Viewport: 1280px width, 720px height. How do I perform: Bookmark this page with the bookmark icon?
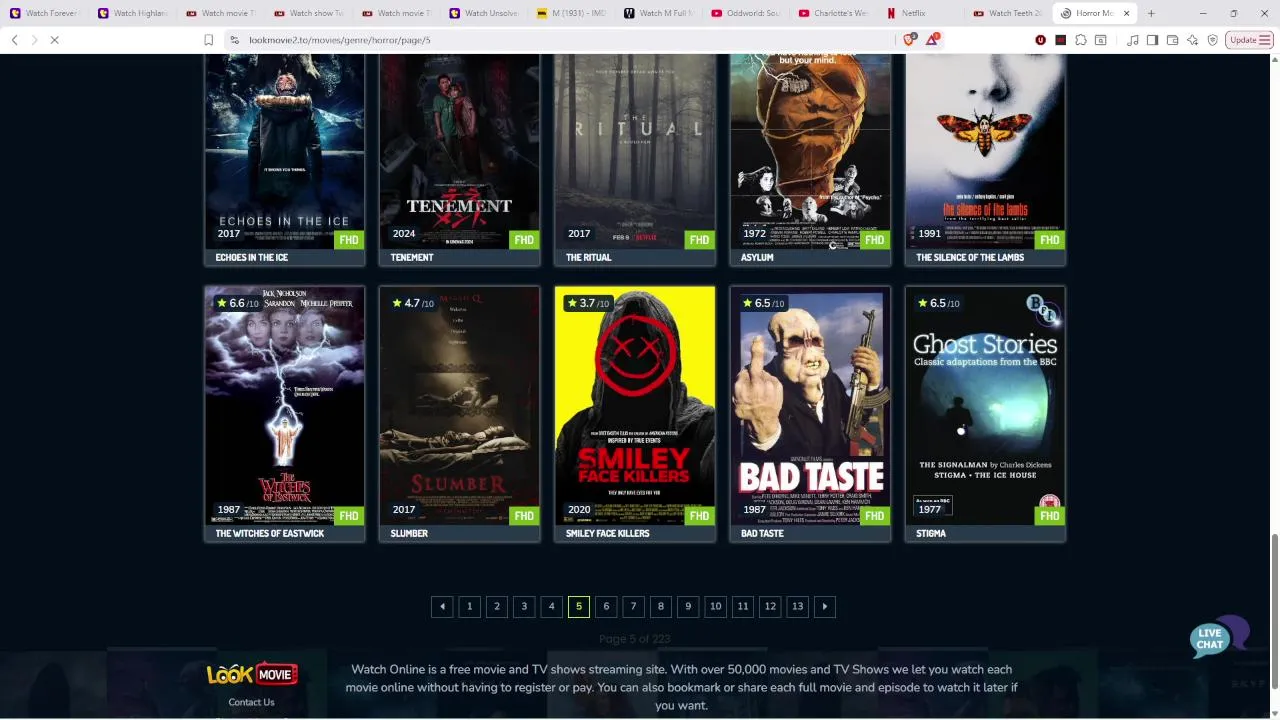pos(208,40)
